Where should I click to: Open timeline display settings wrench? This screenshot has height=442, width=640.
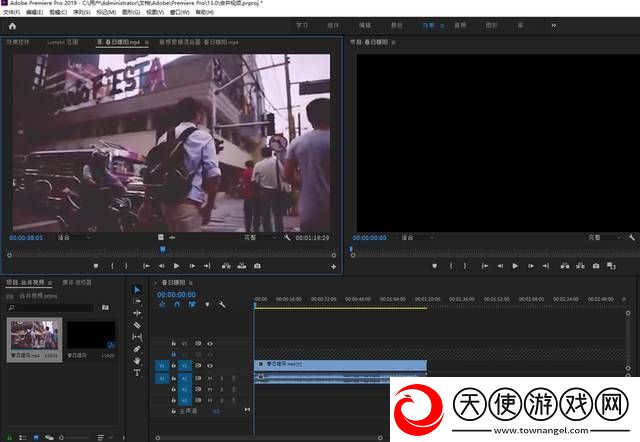pyautogui.click(x=222, y=304)
